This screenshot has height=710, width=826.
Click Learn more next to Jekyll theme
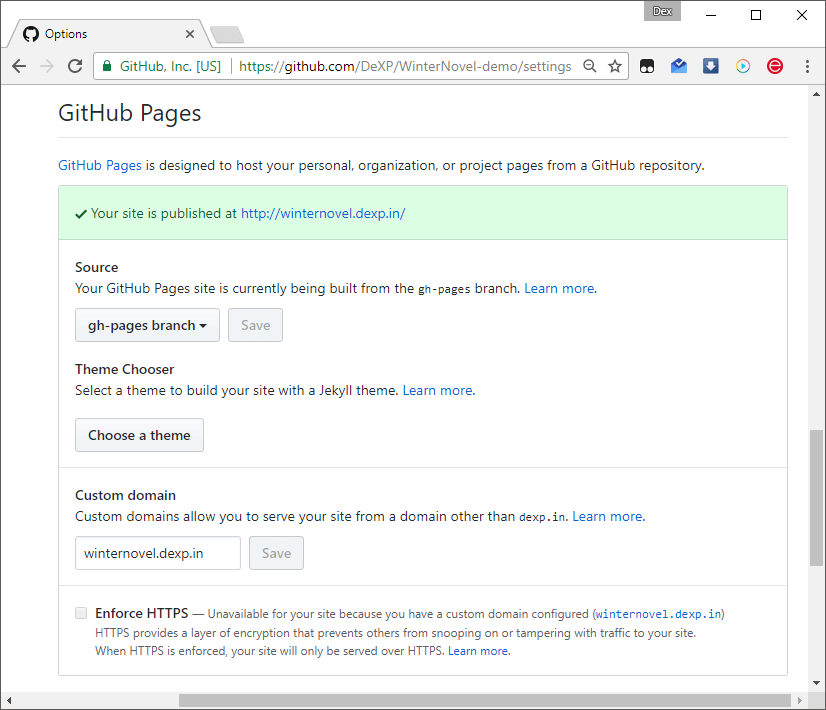(x=437, y=390)
